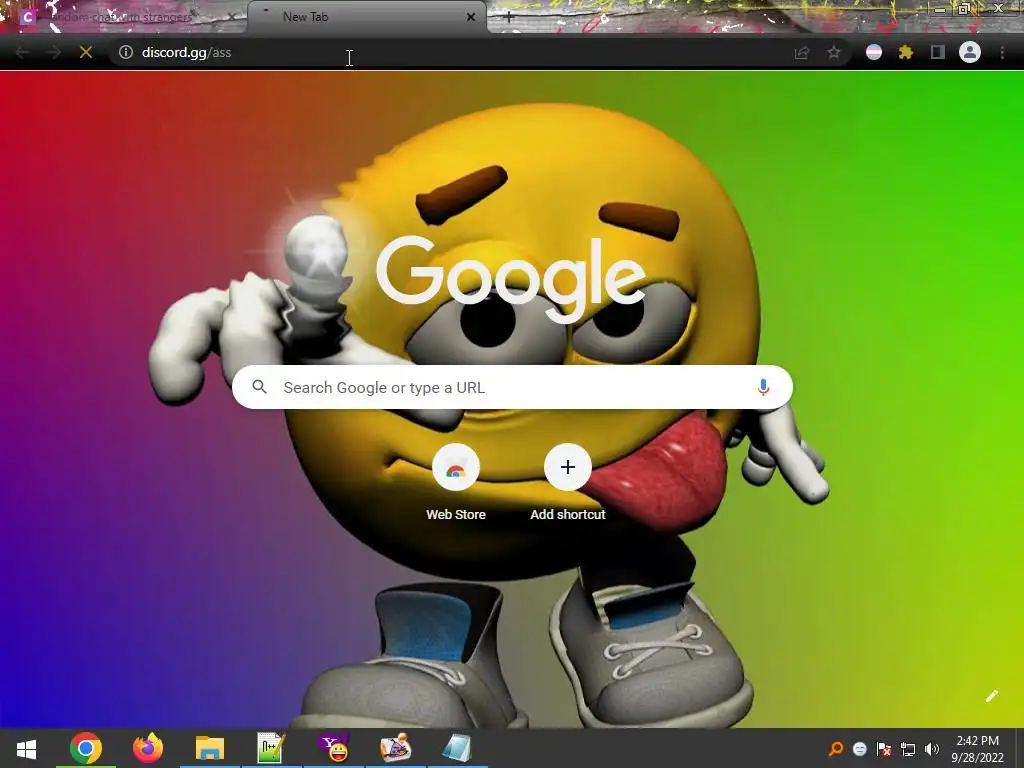Open the Windows Start menu

pyautogui.click(x=26, y=748)
